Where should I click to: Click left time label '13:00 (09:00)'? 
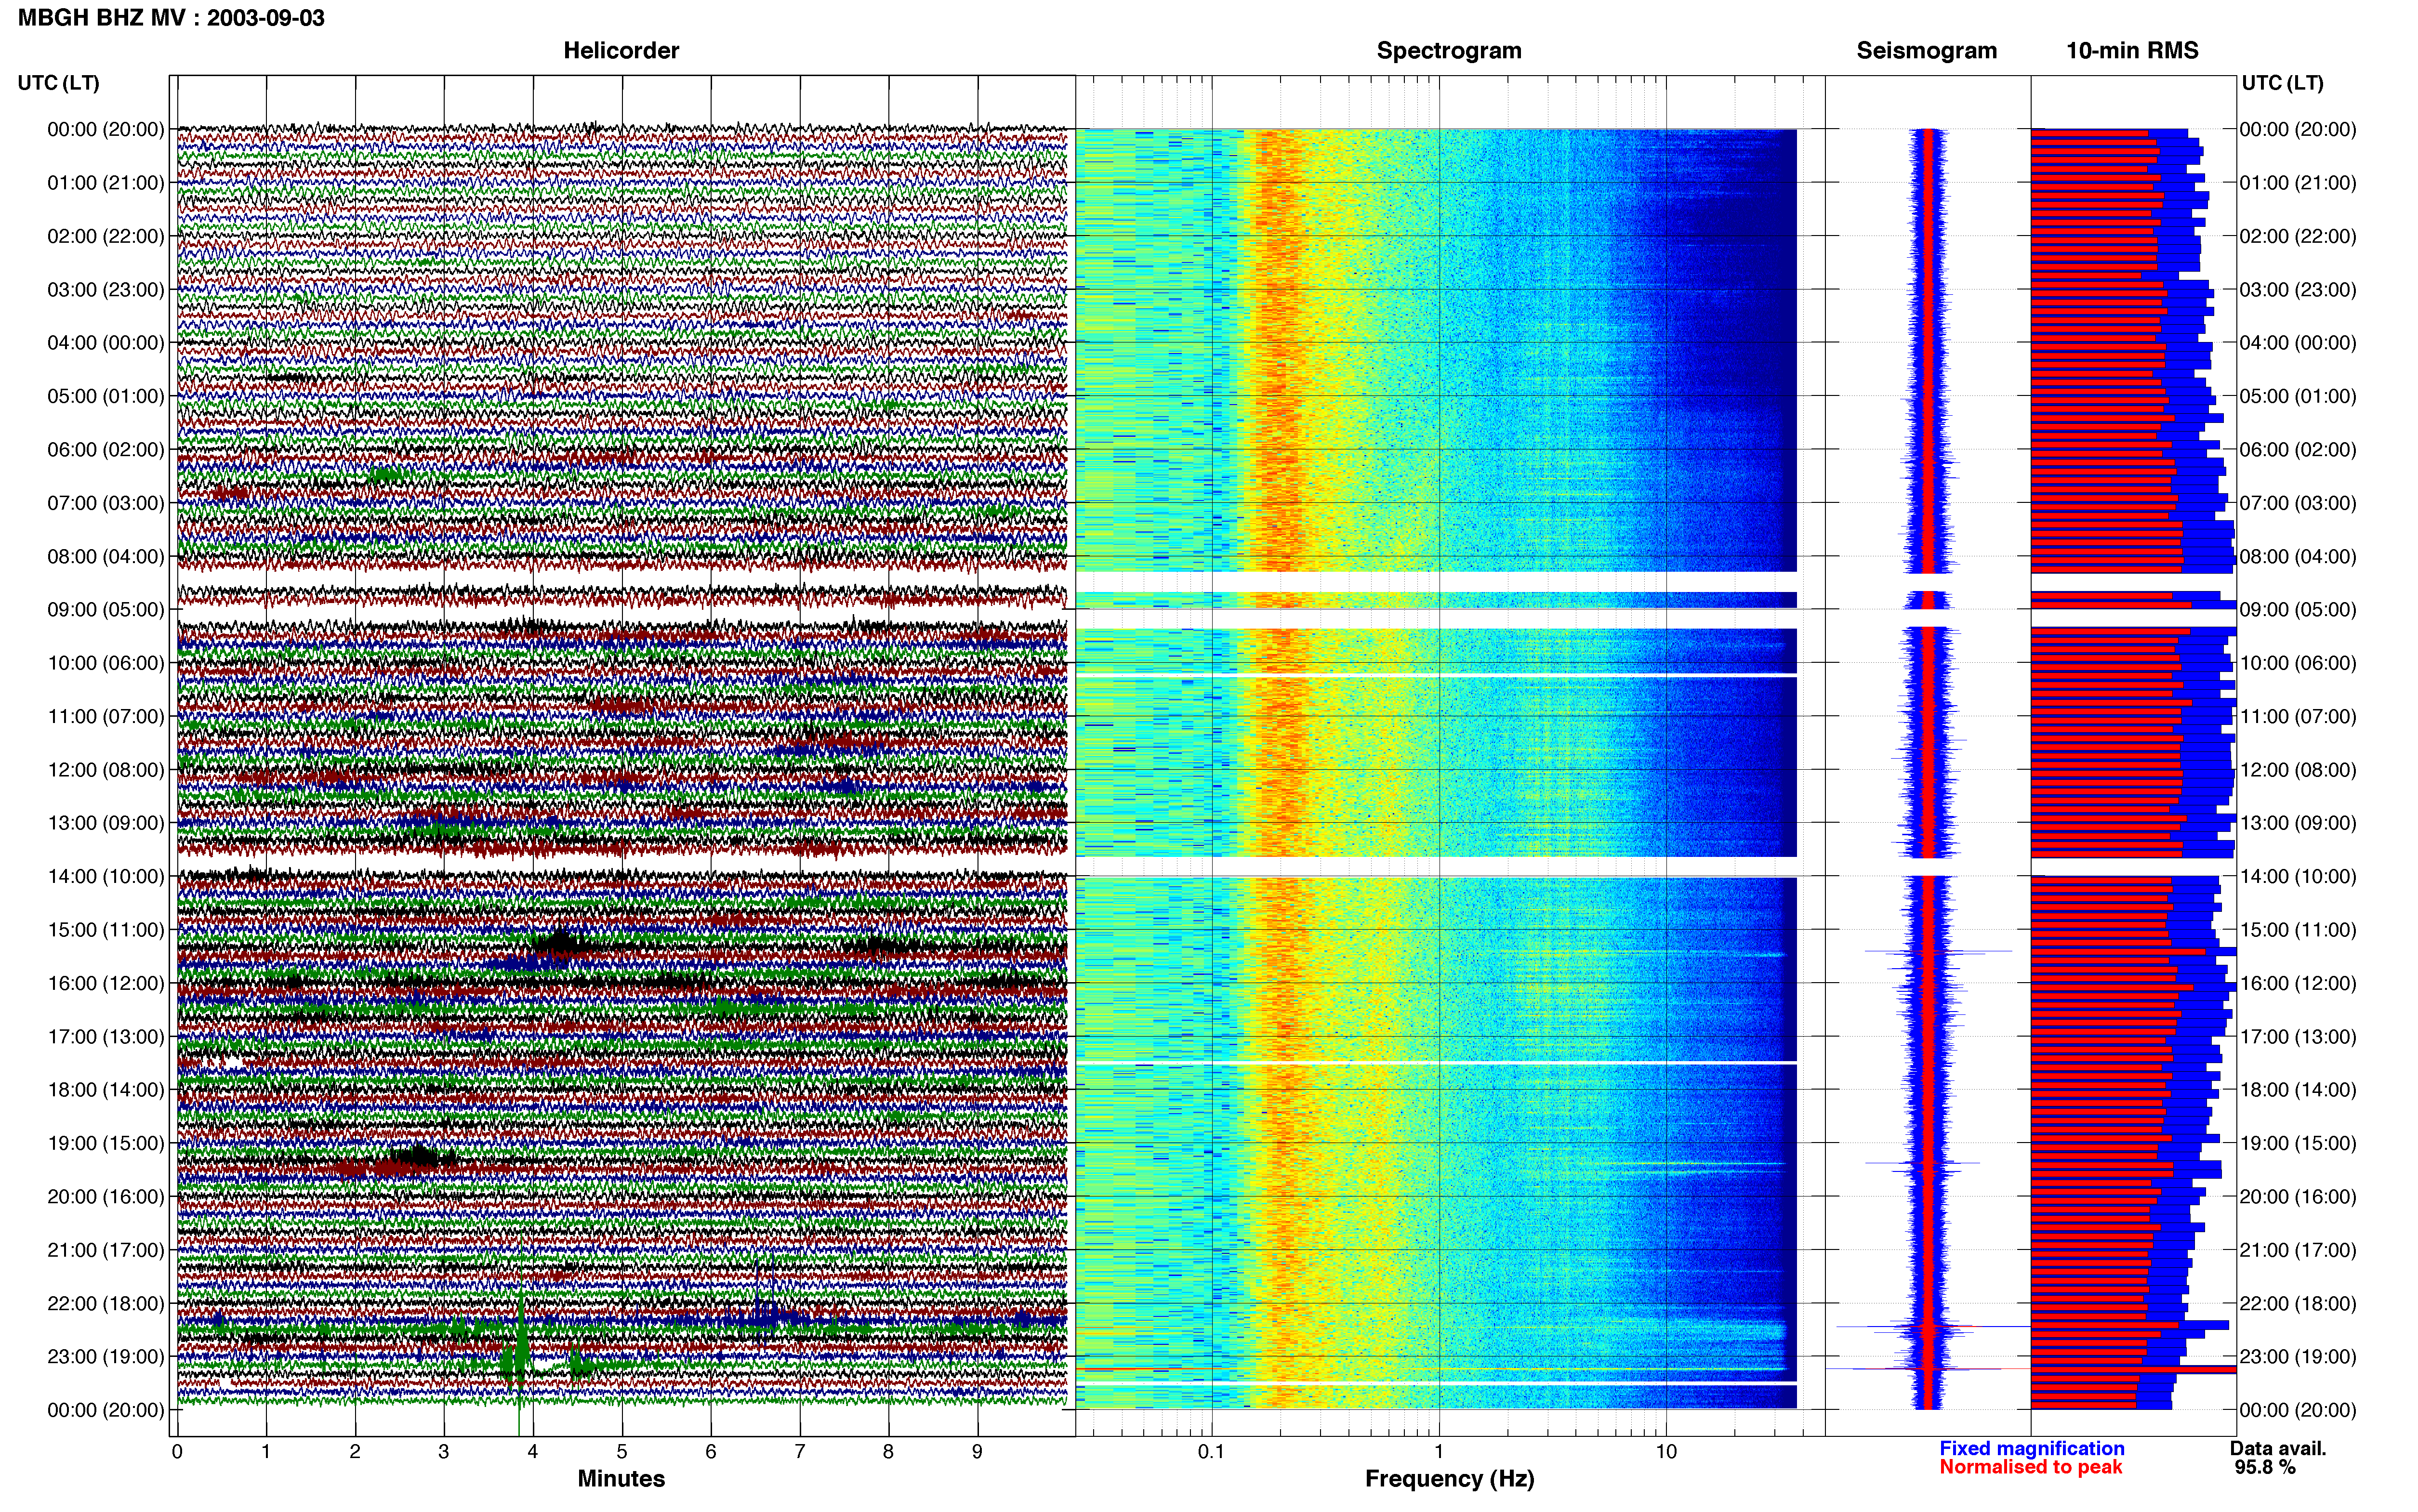pos(106,823)
